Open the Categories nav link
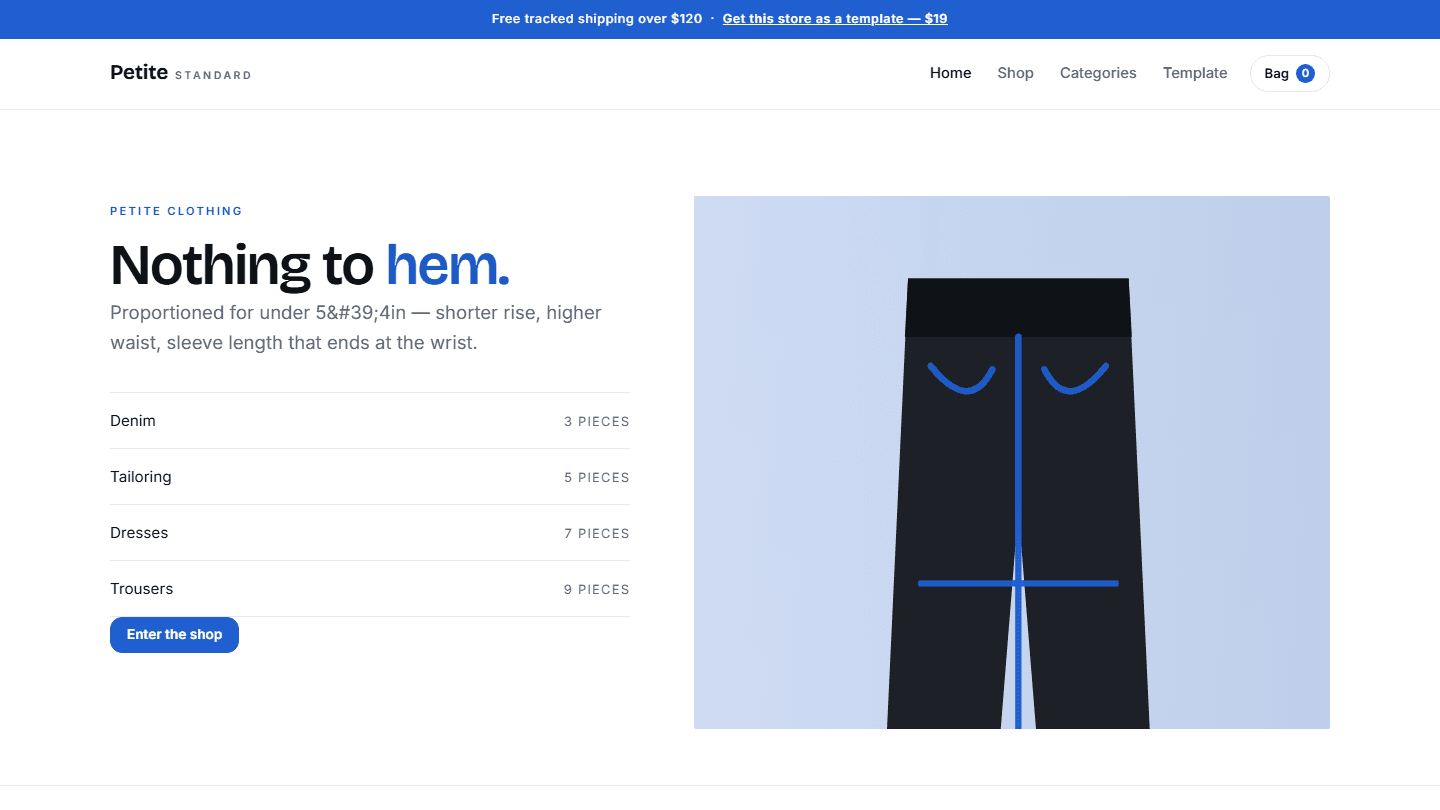This screenshot has height=810, width=1440. tap(1098, 73)
